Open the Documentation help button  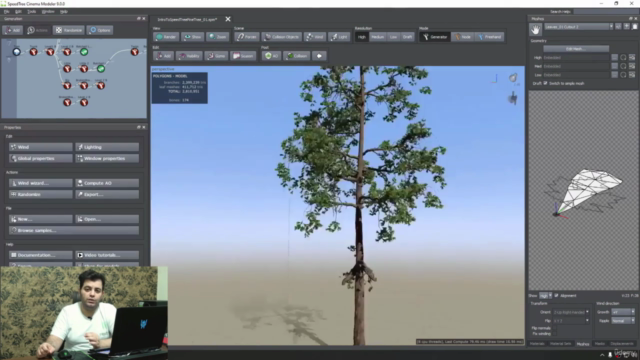click(41, 255)
